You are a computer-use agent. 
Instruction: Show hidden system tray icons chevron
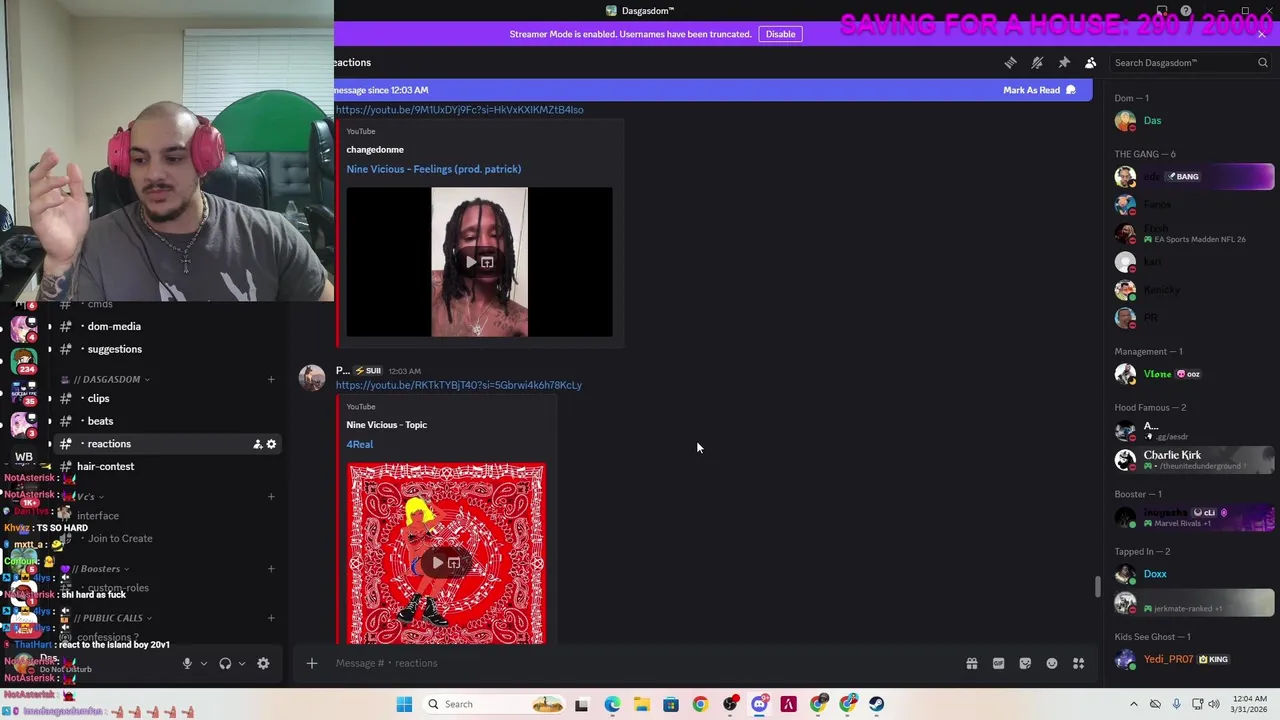1133,704
